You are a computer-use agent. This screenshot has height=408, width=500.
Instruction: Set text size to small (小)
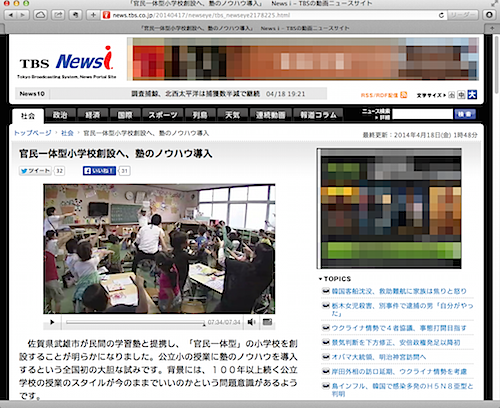(x=452, y=95)
